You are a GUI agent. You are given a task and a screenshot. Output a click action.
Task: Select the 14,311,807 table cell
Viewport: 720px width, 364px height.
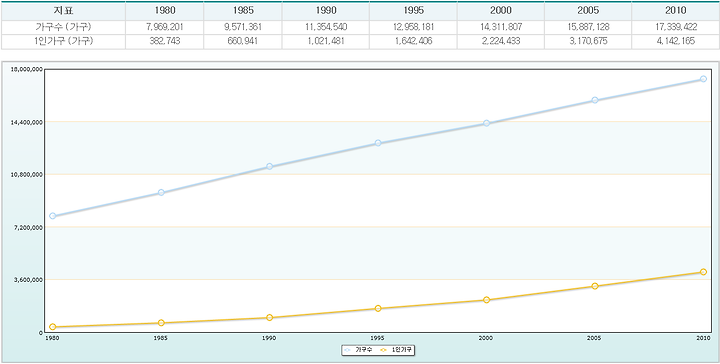click(501, 27)
